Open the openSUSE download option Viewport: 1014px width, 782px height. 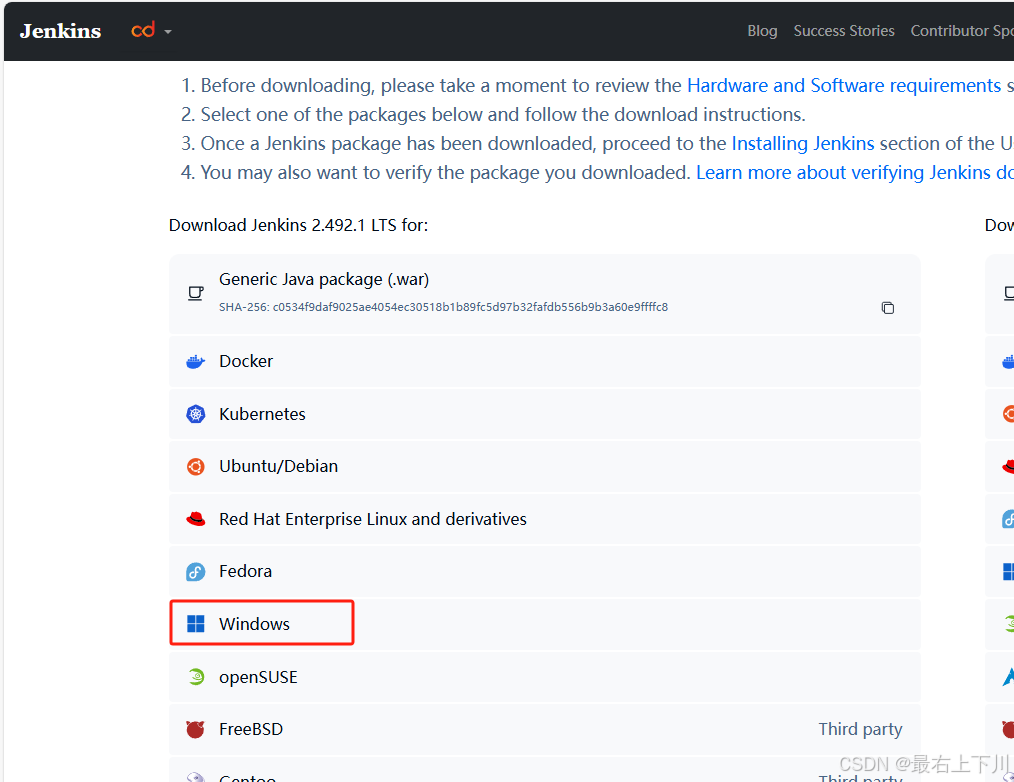[545, 677]
